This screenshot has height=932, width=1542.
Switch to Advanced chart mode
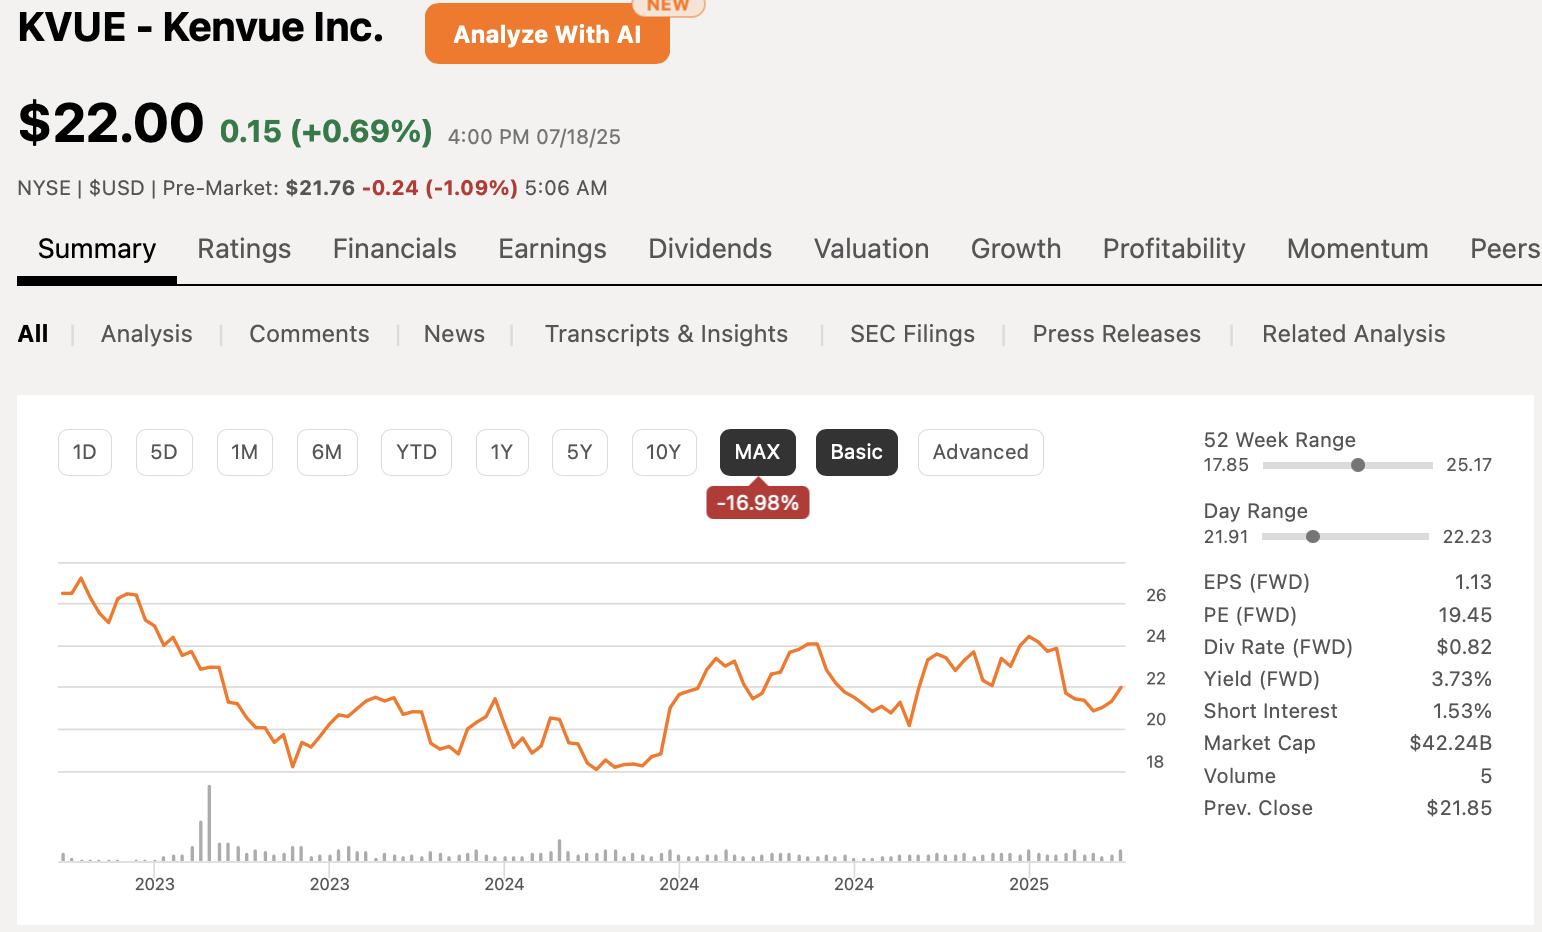(980, 452)
